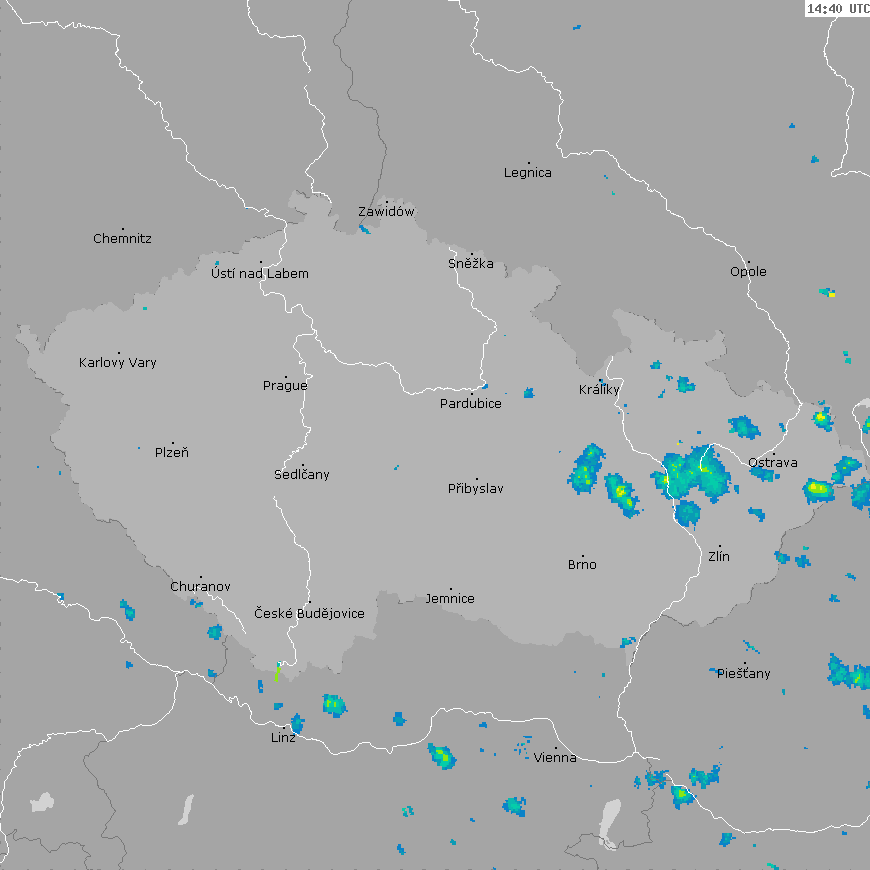The height and width of the screenshot is (870, 870).
Task: Select the Piešťany map label
Action: [x=744, y=674]
